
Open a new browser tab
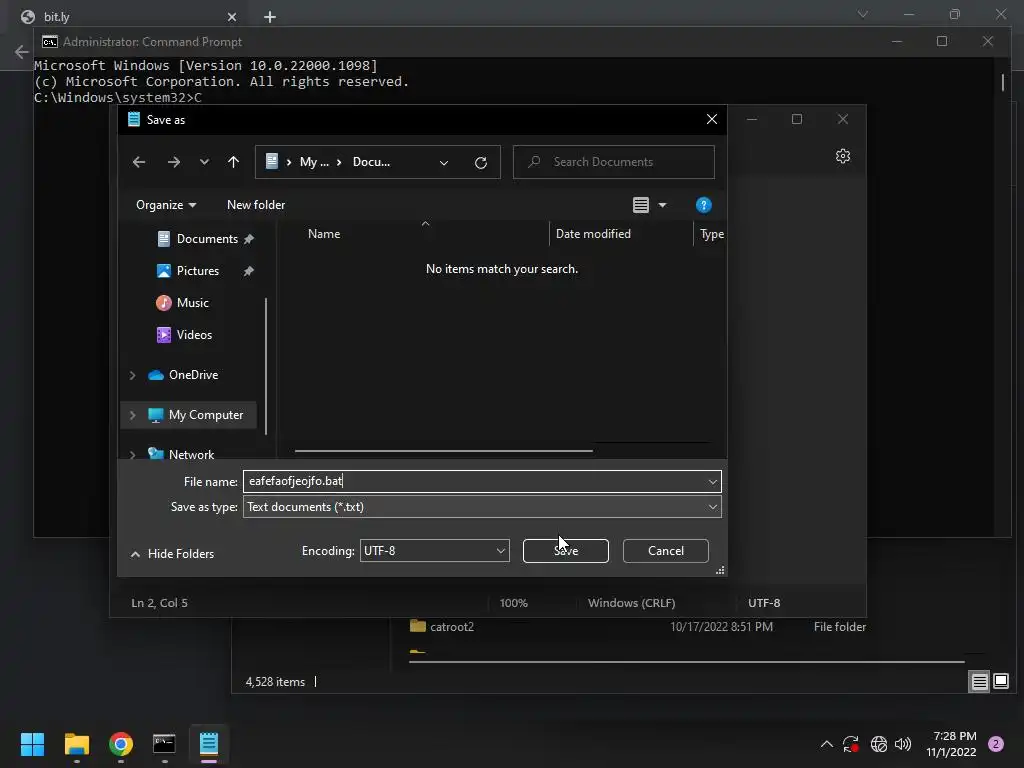coord(270,17)
